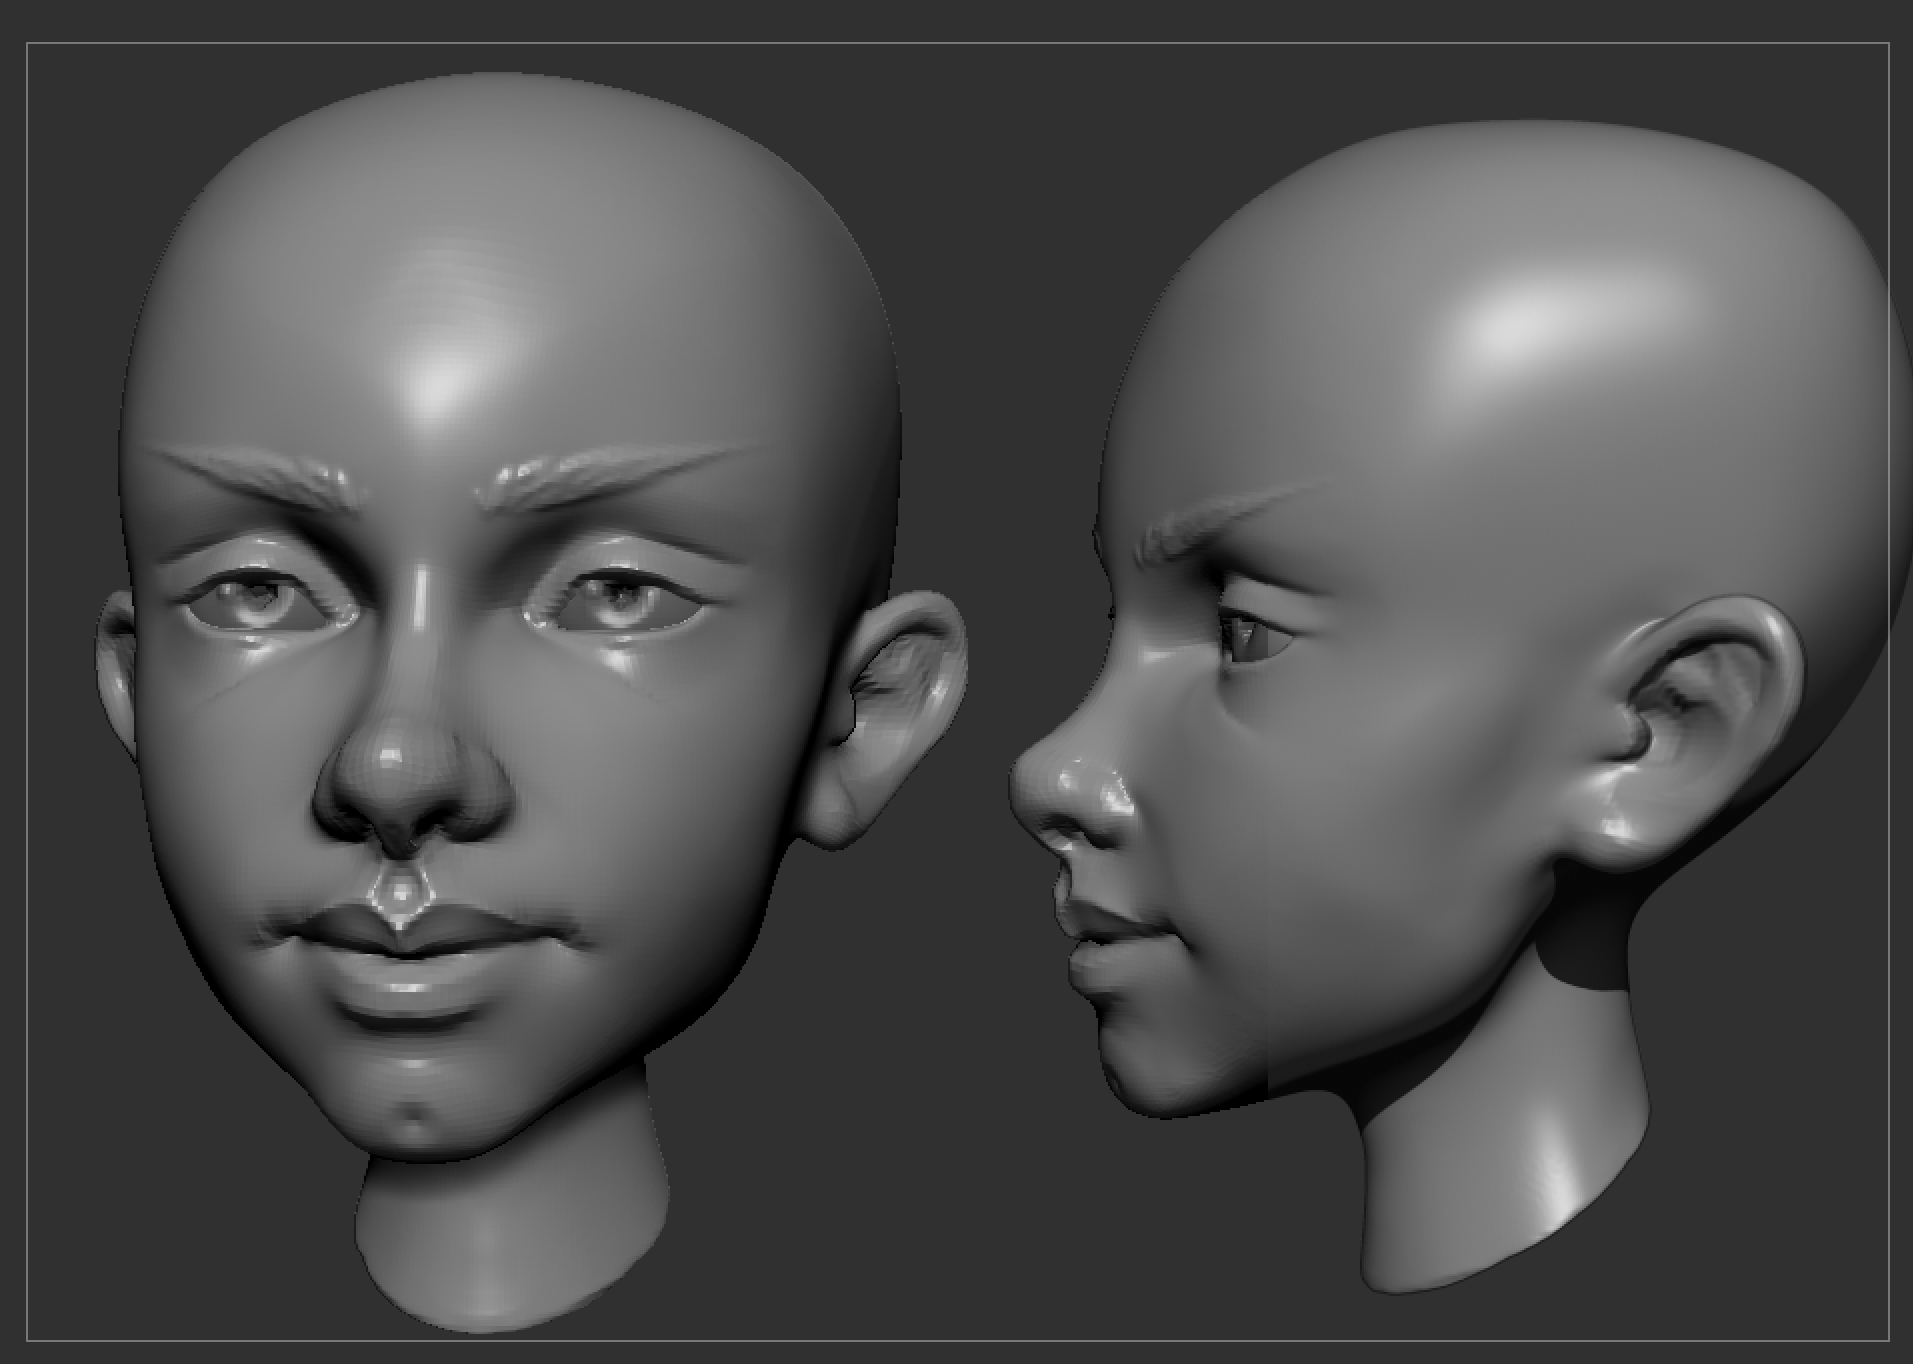Image resolution: width=1913 pixels, height=1364 pixels.
Task: Click the front-view eyebrow above the protruding-ear side
Action: coord(600,472)
